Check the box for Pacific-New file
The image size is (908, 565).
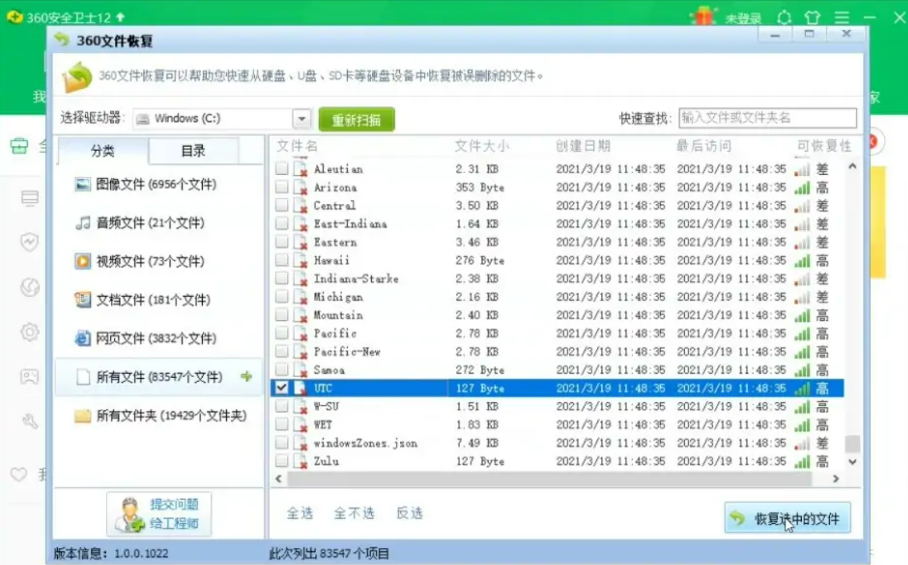[x=281, y=351]
